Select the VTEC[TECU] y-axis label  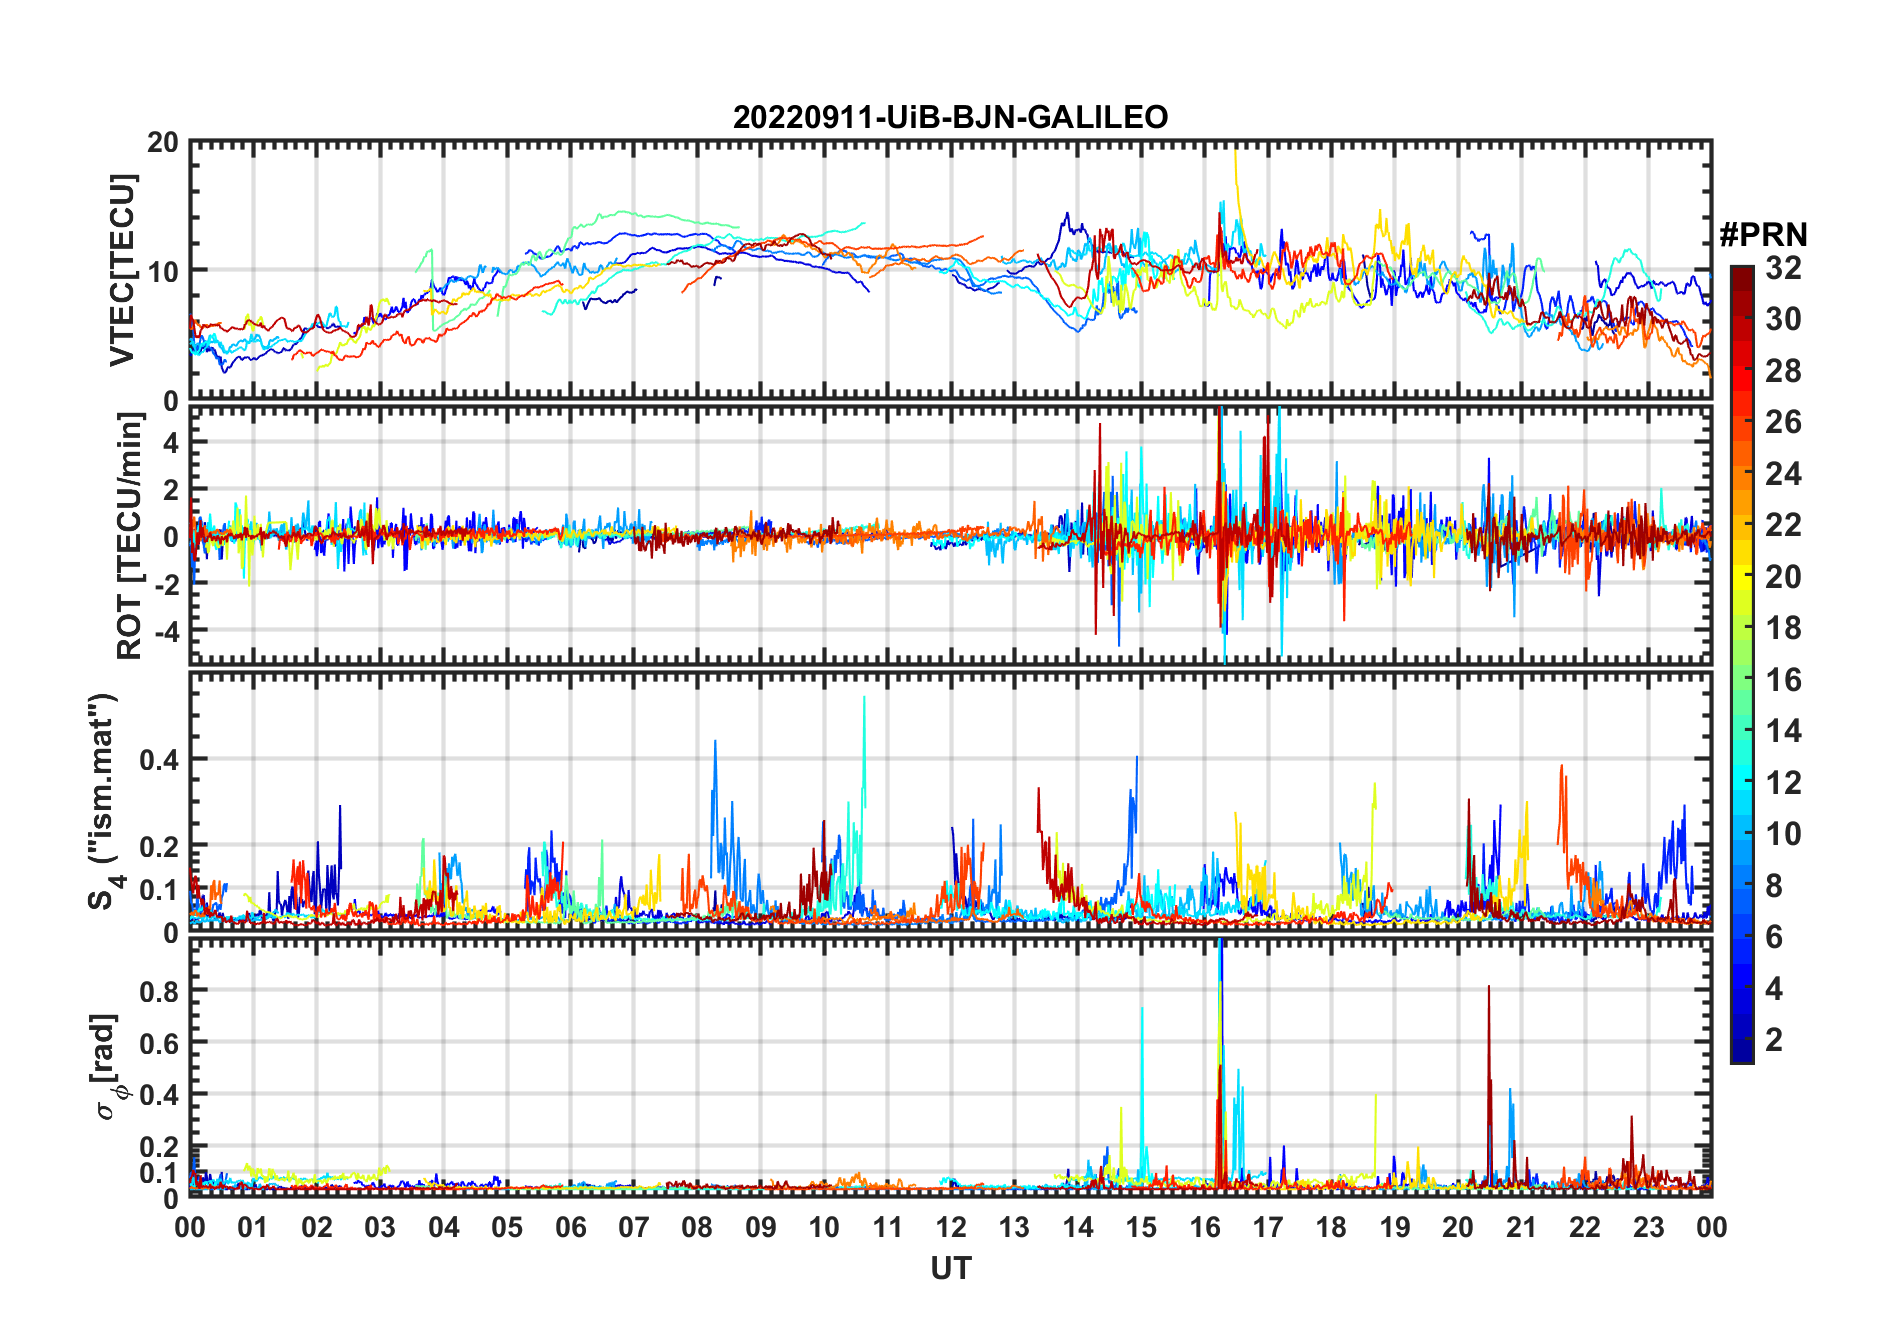click(122, 270)
